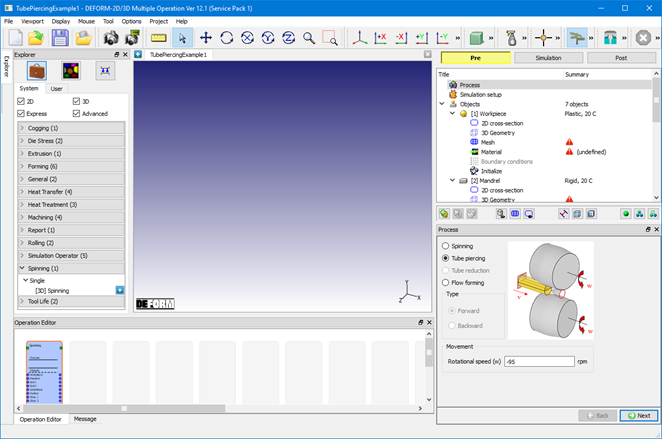Click the Save floppy disk icon

coord(60,38)
